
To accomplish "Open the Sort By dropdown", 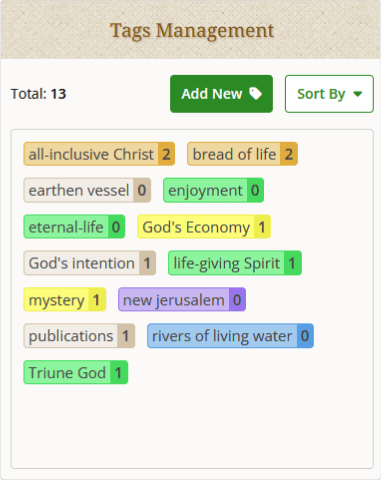I will (x=329, y=94).
